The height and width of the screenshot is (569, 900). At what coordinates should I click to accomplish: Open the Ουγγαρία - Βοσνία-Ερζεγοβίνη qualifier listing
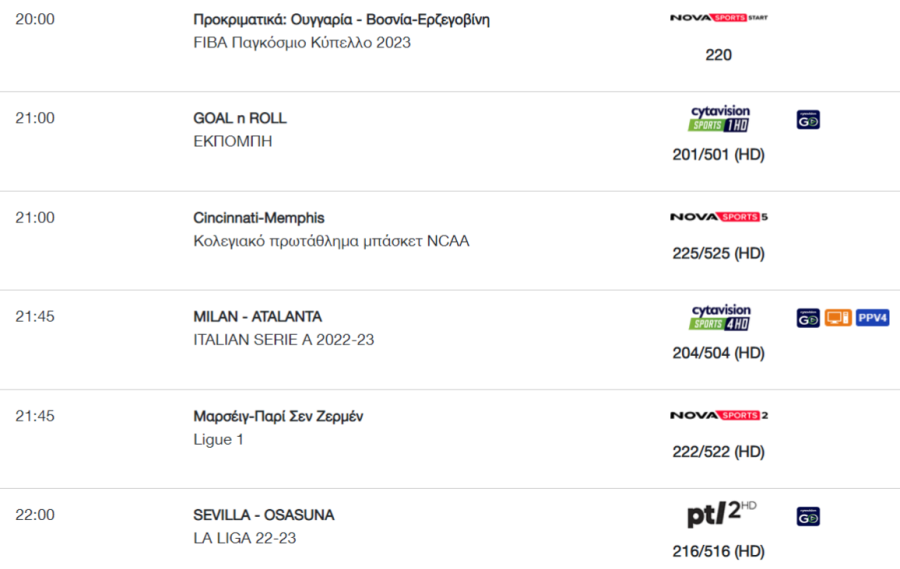point(342,20)
